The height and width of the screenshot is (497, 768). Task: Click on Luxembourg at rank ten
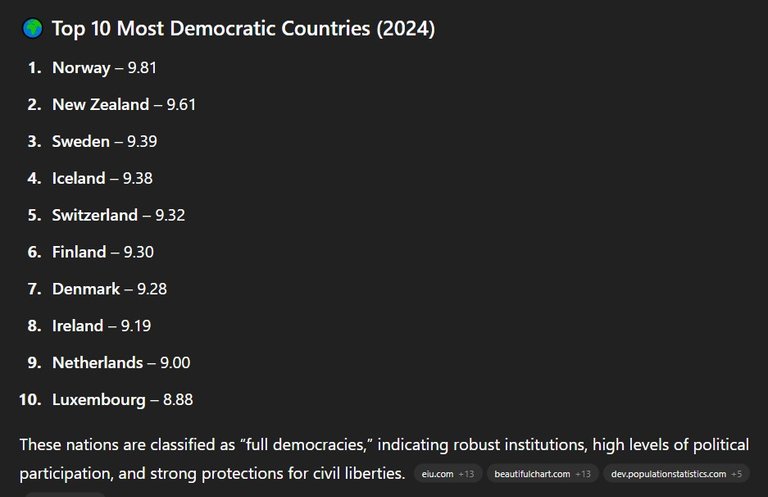point(122,400)
